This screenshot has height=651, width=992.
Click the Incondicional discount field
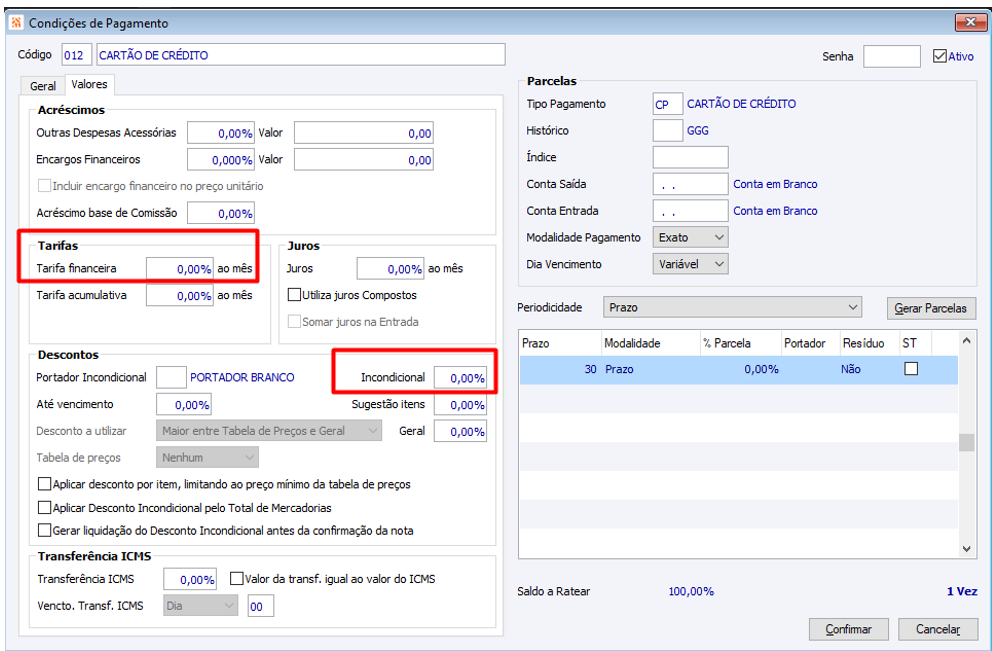[460, 378]
